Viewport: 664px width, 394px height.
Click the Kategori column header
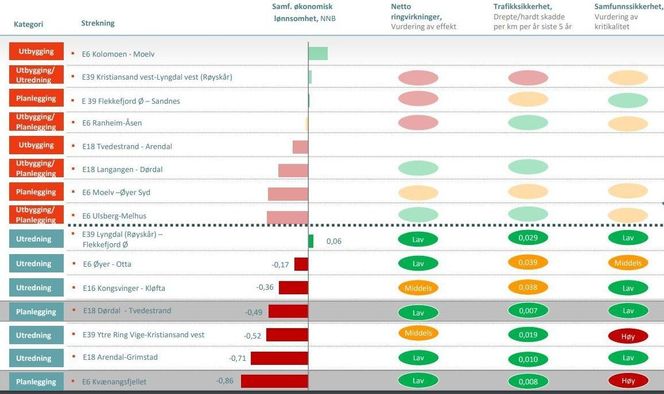click(x=28, y=24)
